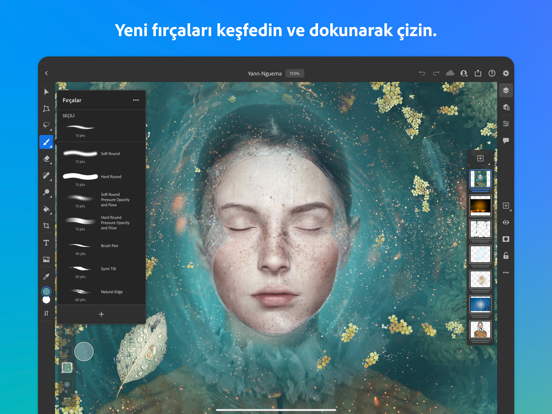
Task: Add a new layer from right taskbar
Action: pyautogui.click(x=506, y=206)
